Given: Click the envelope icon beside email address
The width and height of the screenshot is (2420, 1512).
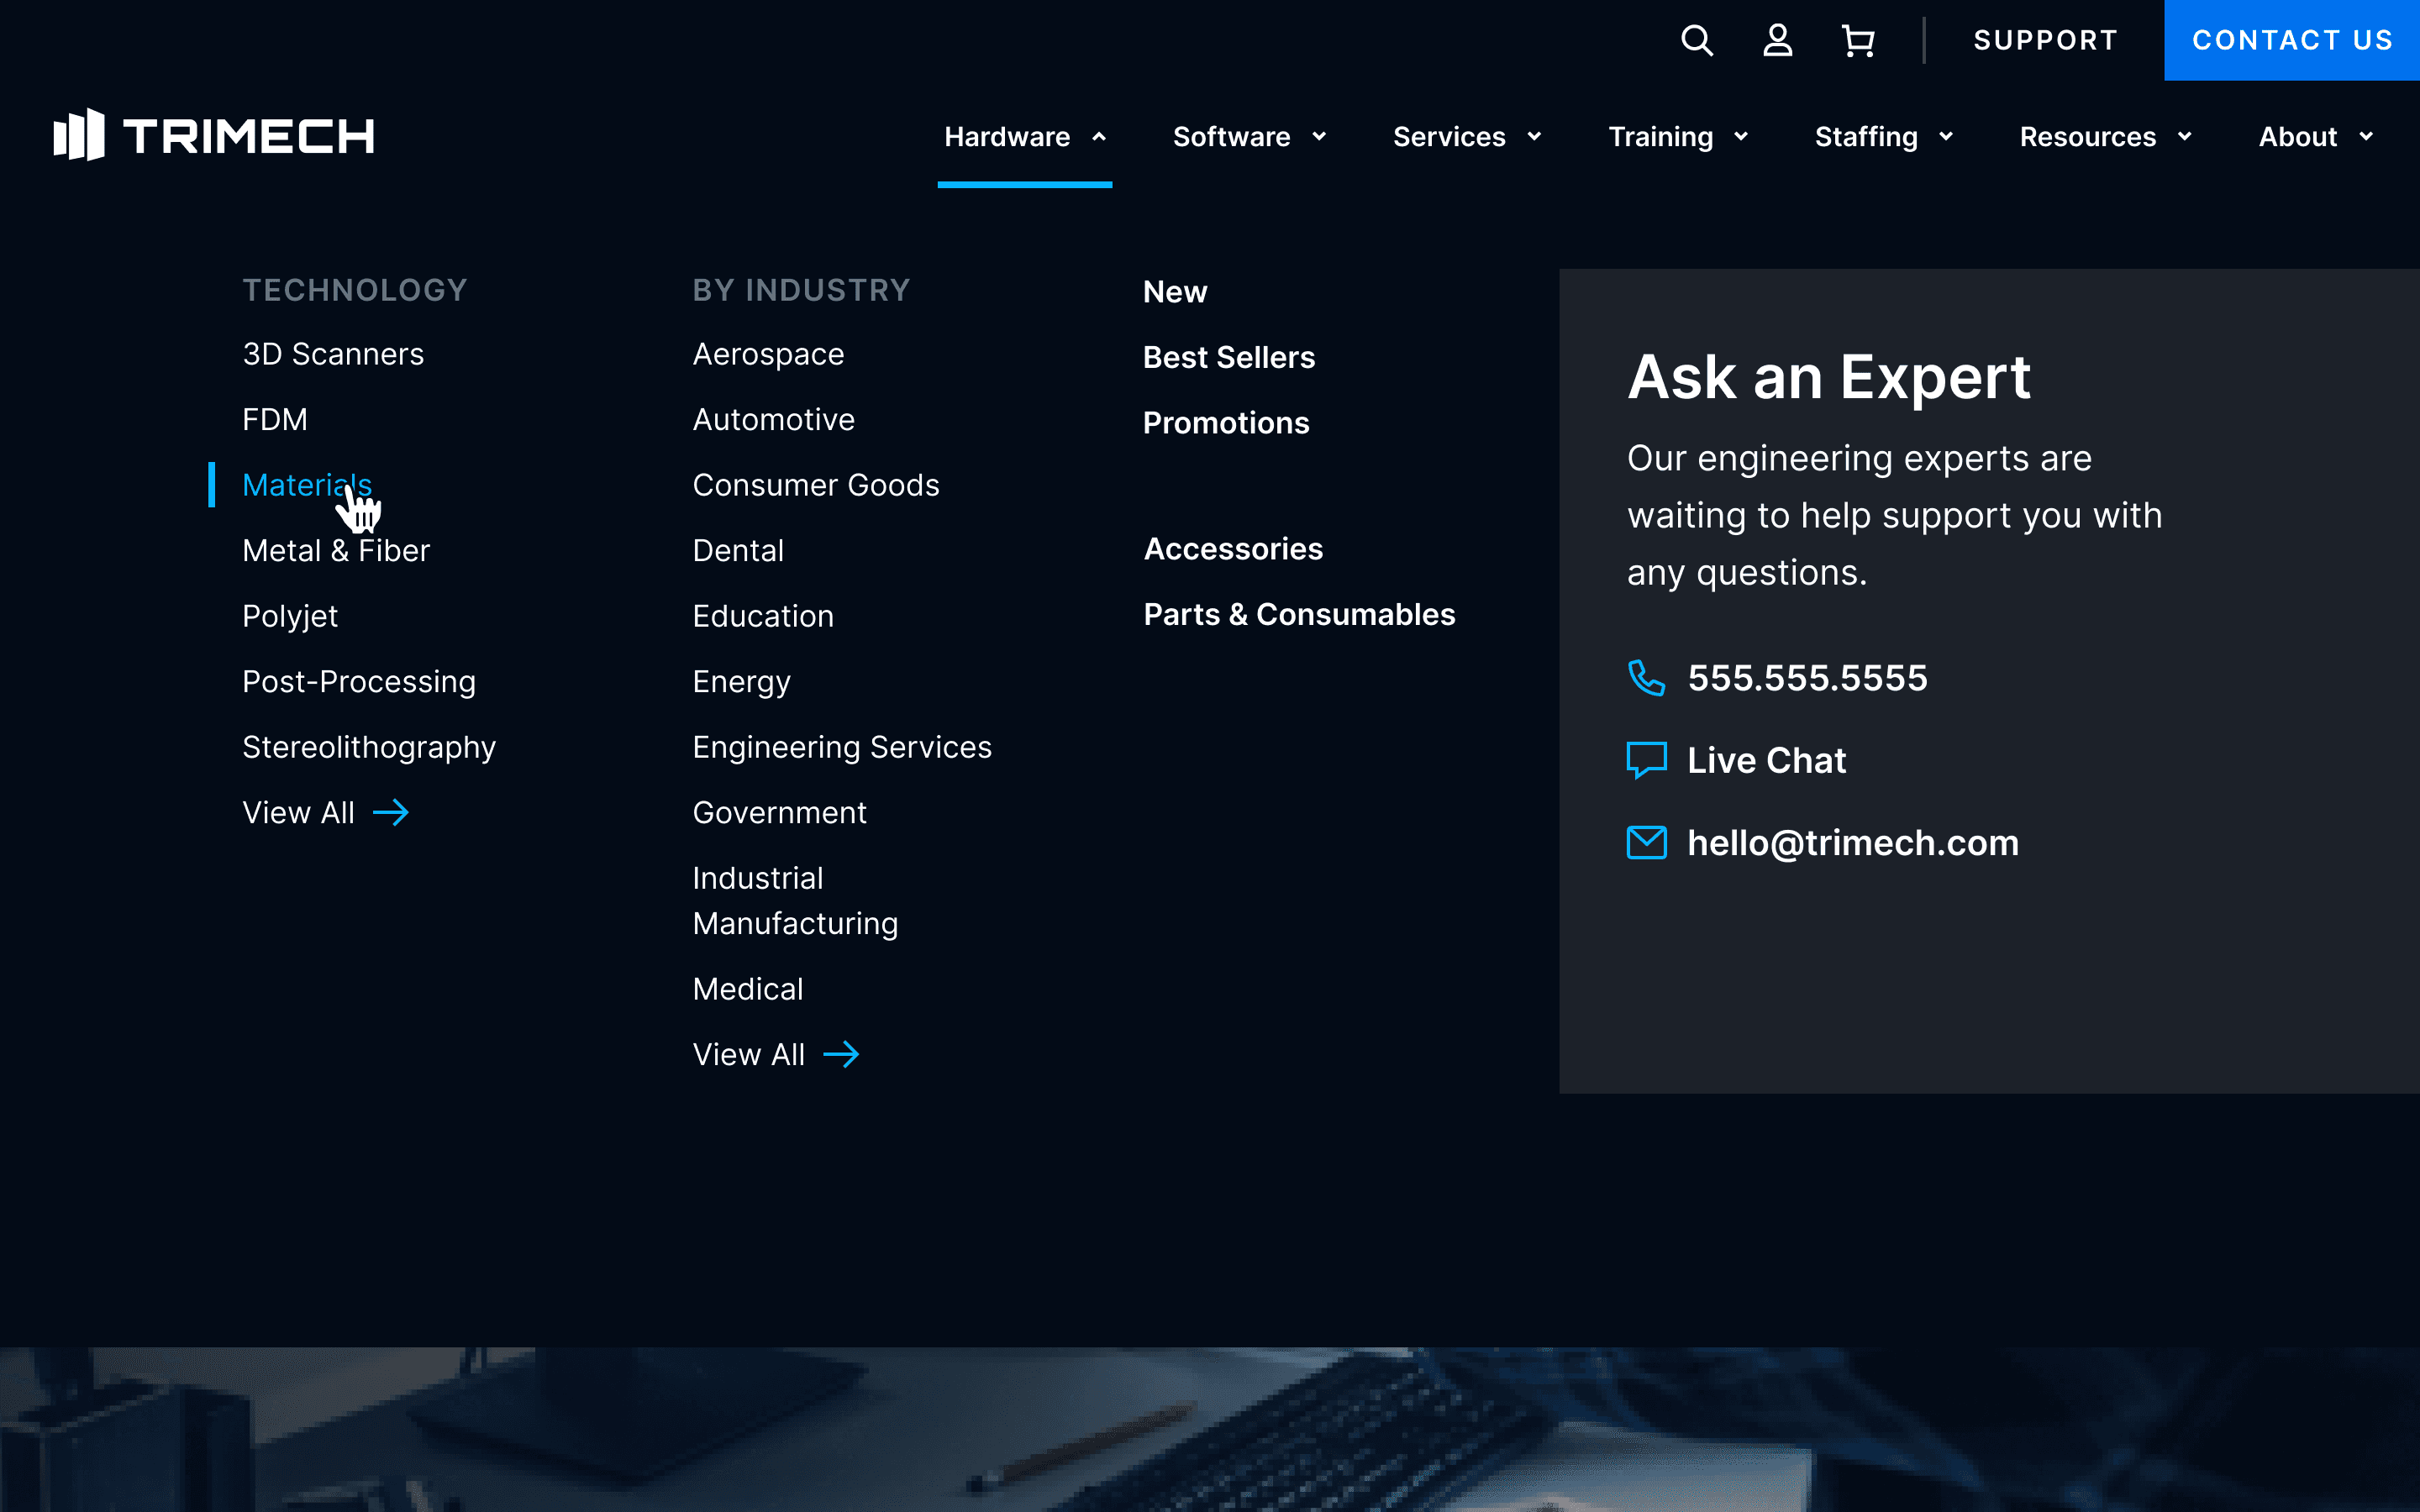Looking at the screenshot, I should pos(1646,843).
